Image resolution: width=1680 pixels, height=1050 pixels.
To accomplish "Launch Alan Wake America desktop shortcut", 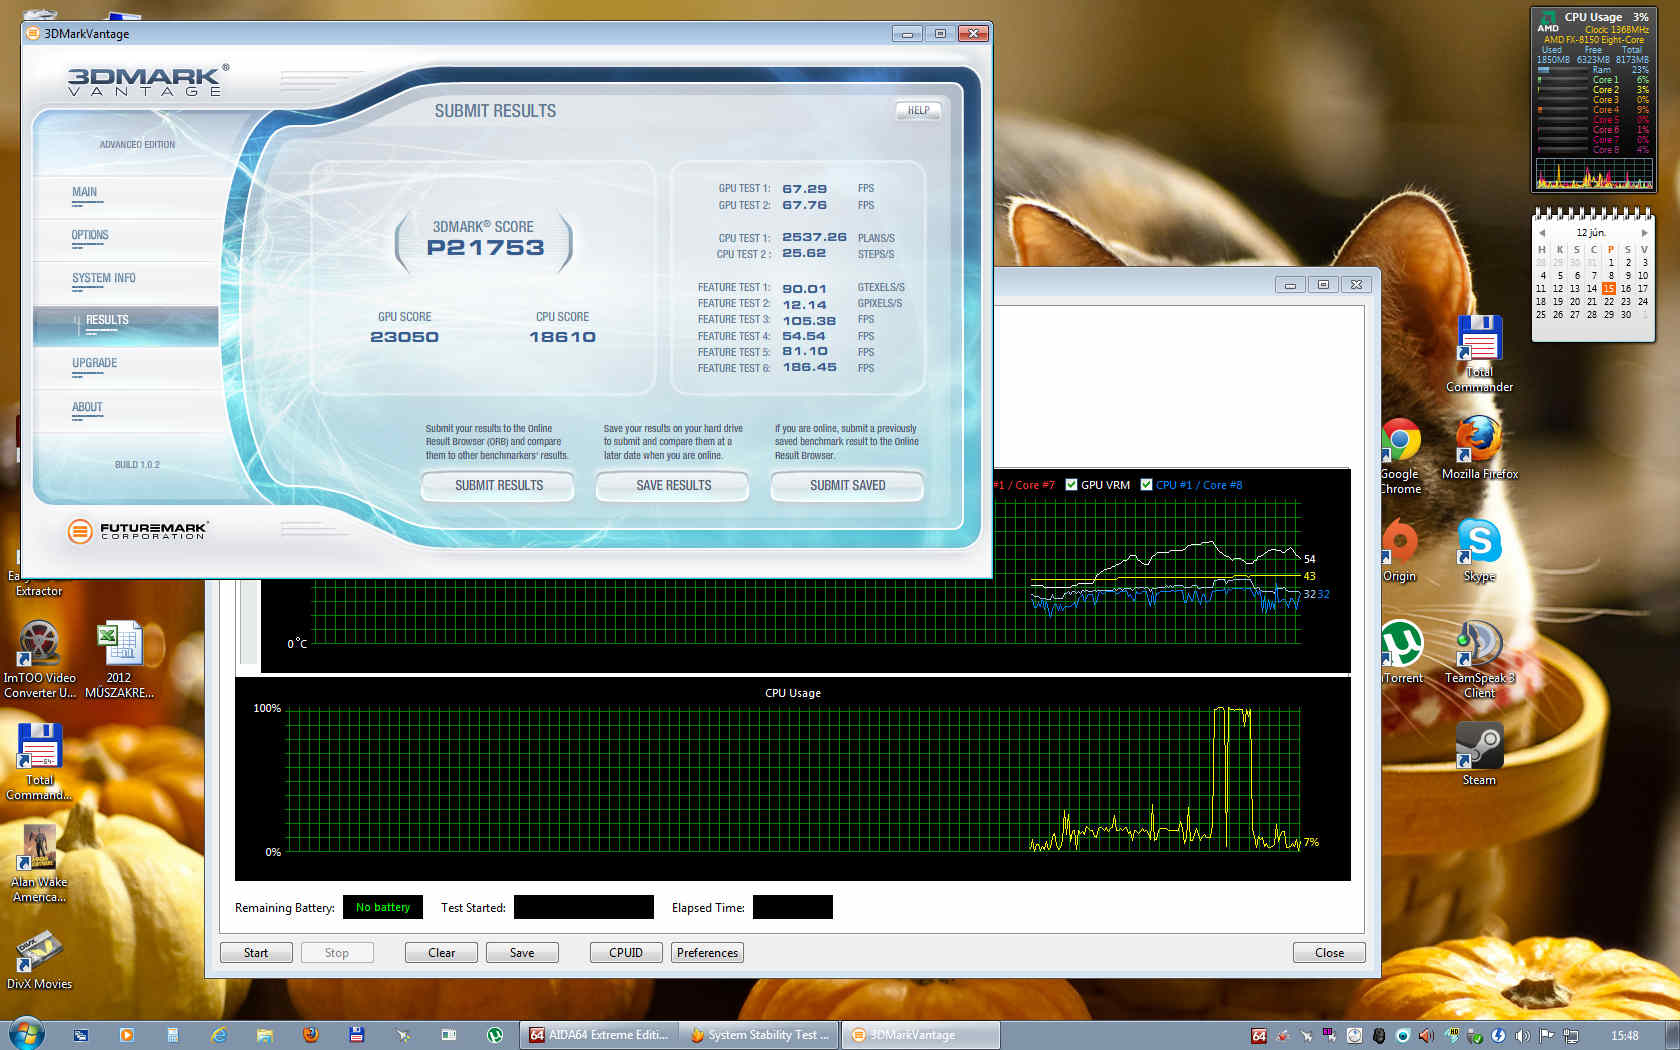I will point(39,863).
